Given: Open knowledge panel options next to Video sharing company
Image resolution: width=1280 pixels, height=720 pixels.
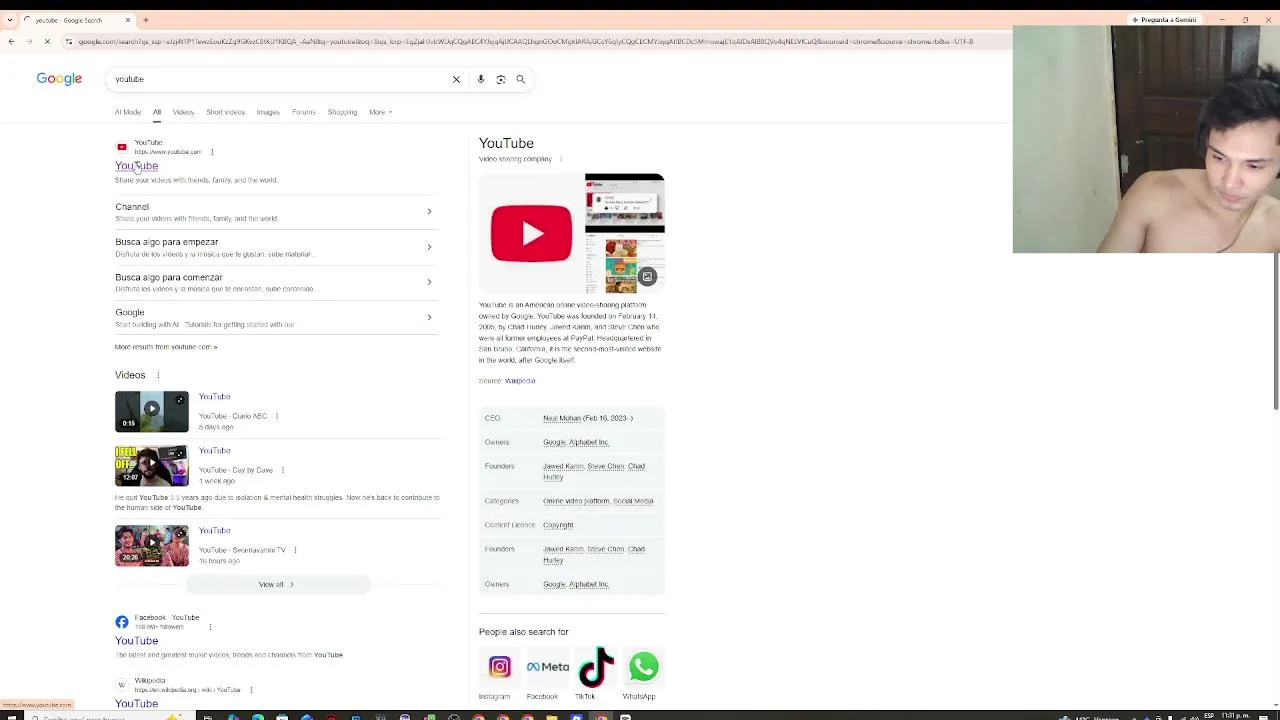Looking at the screenshot, I should point(560,159).
